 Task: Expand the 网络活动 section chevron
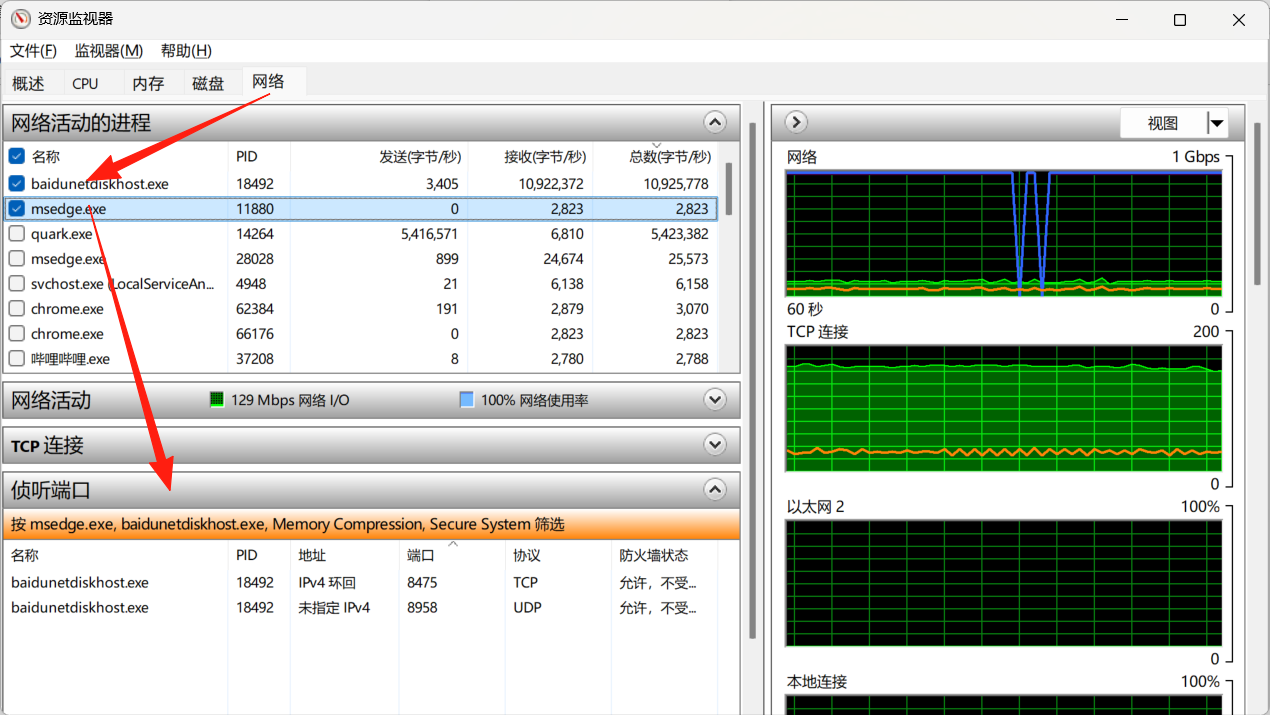(715, 400)
